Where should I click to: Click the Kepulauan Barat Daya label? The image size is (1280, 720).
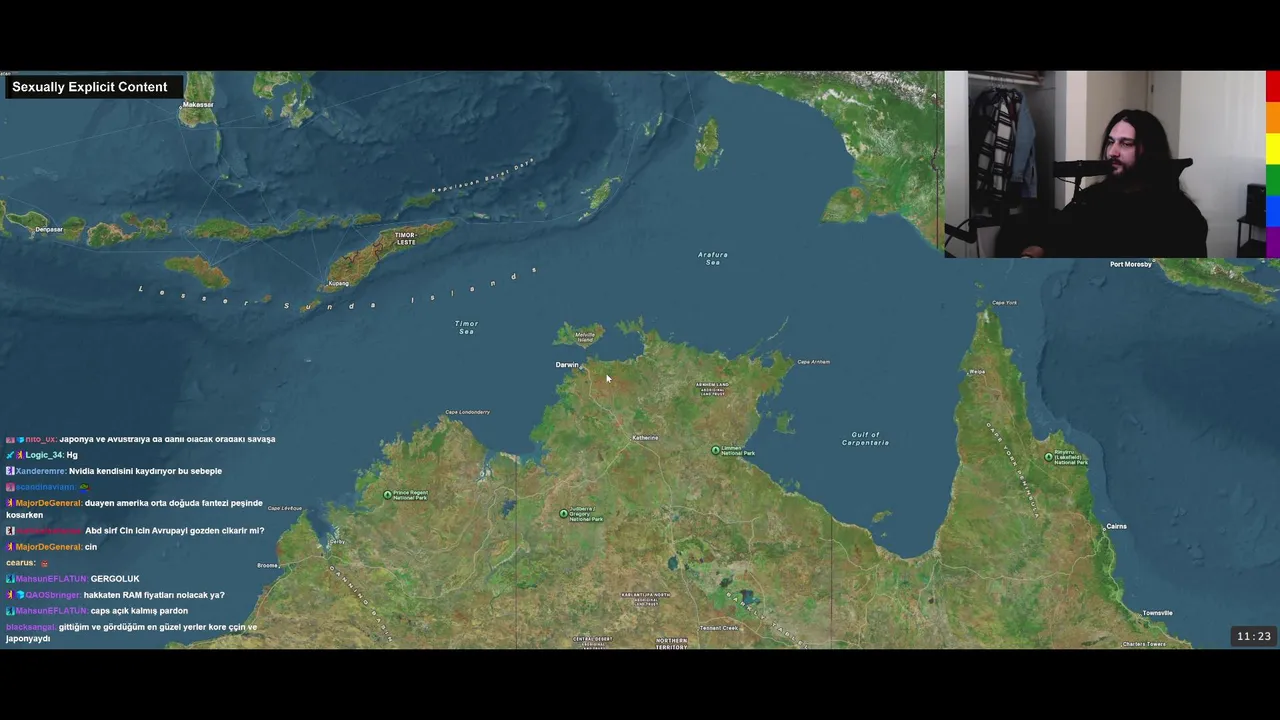pyautogui.click(x=483, y=175)
